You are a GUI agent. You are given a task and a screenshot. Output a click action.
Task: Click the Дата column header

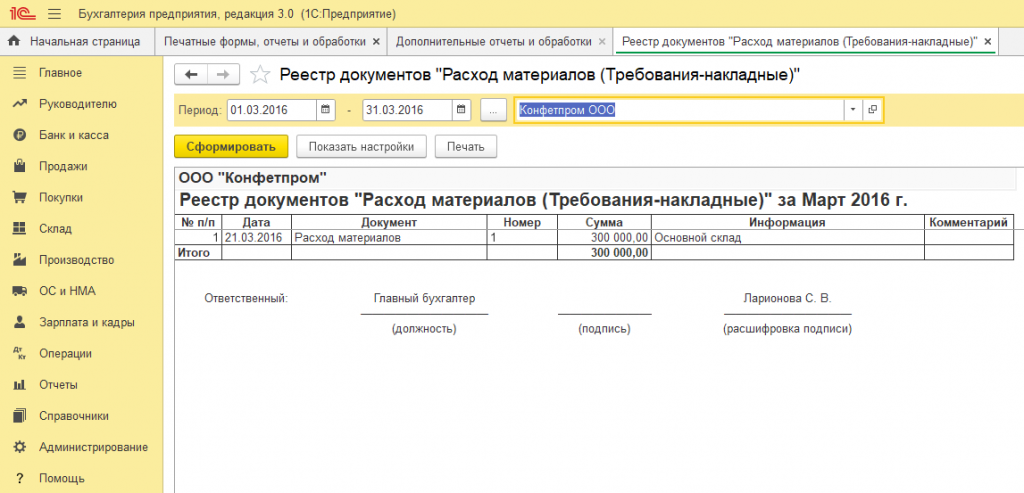(256, 223)
